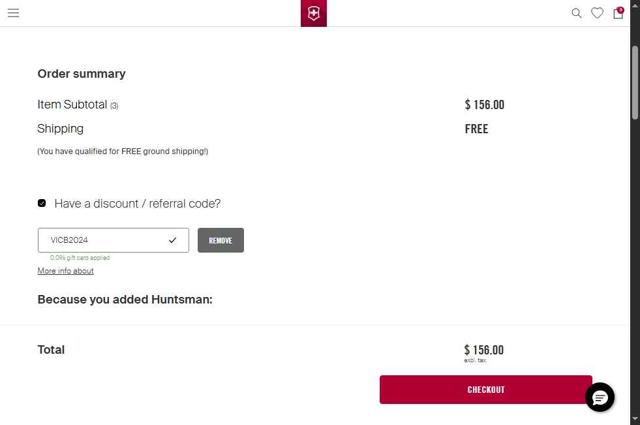
Task: Open the wishlist heart icon
Action: pyautogui.click(x=597, y=13)
